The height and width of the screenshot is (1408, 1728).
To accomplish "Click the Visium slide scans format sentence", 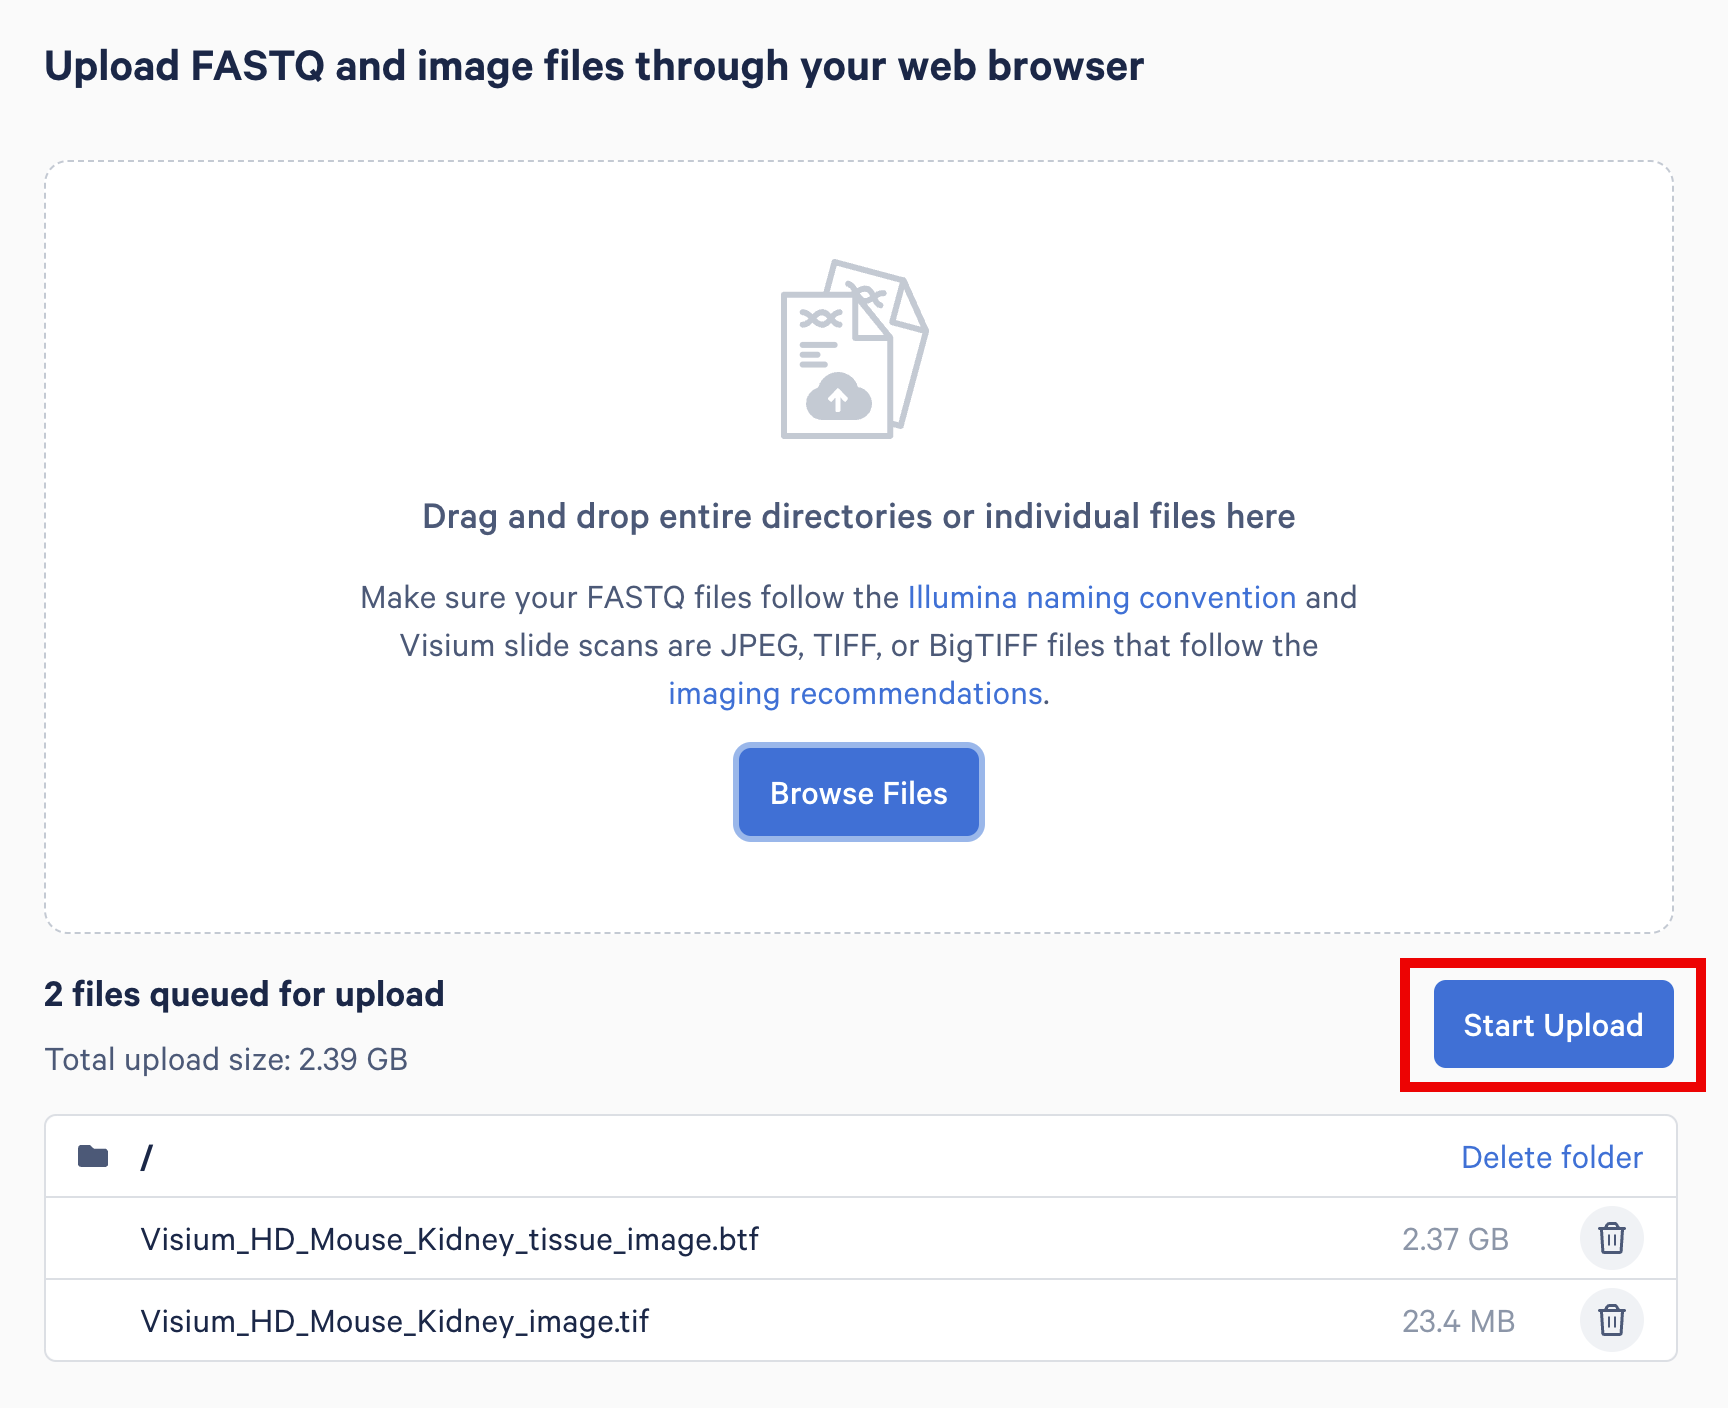I will click(858, 645).
